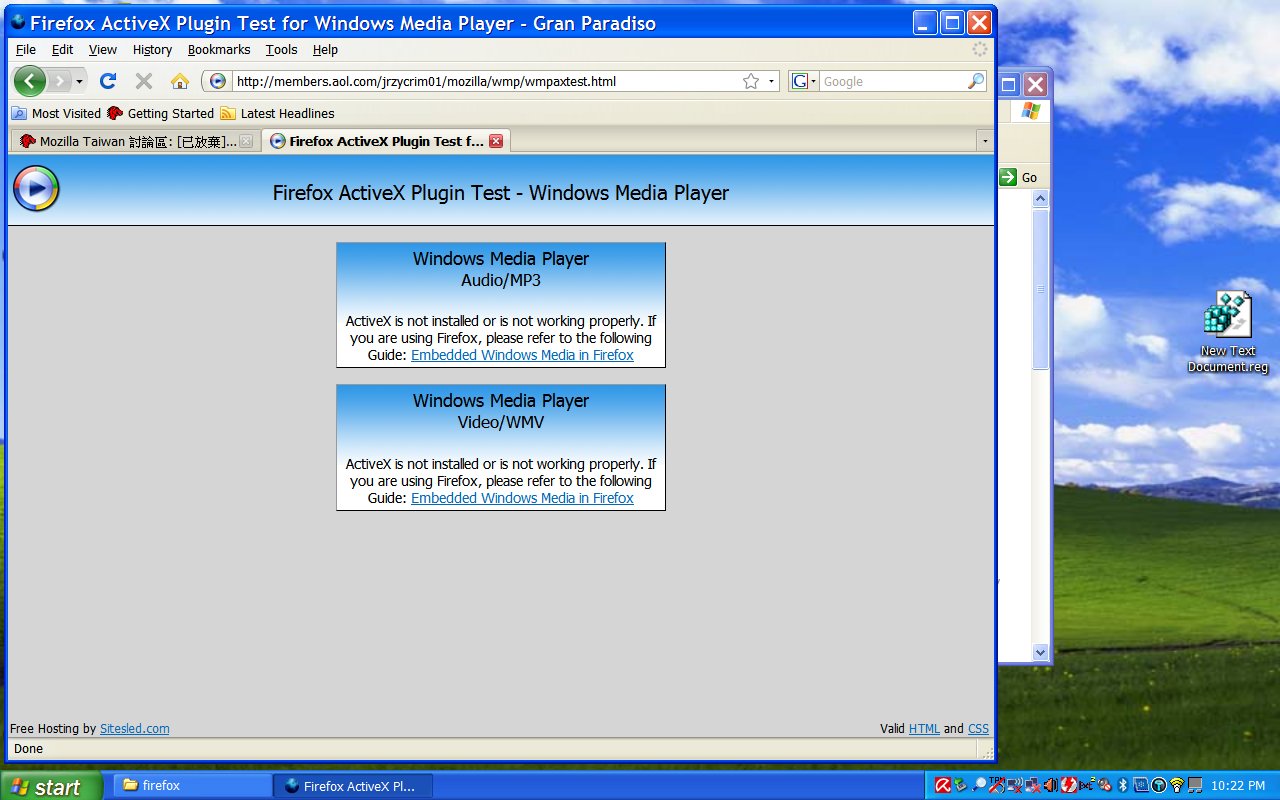1280x800 pixels.
Task: Go to the Home page
Action: coord(180,81)
